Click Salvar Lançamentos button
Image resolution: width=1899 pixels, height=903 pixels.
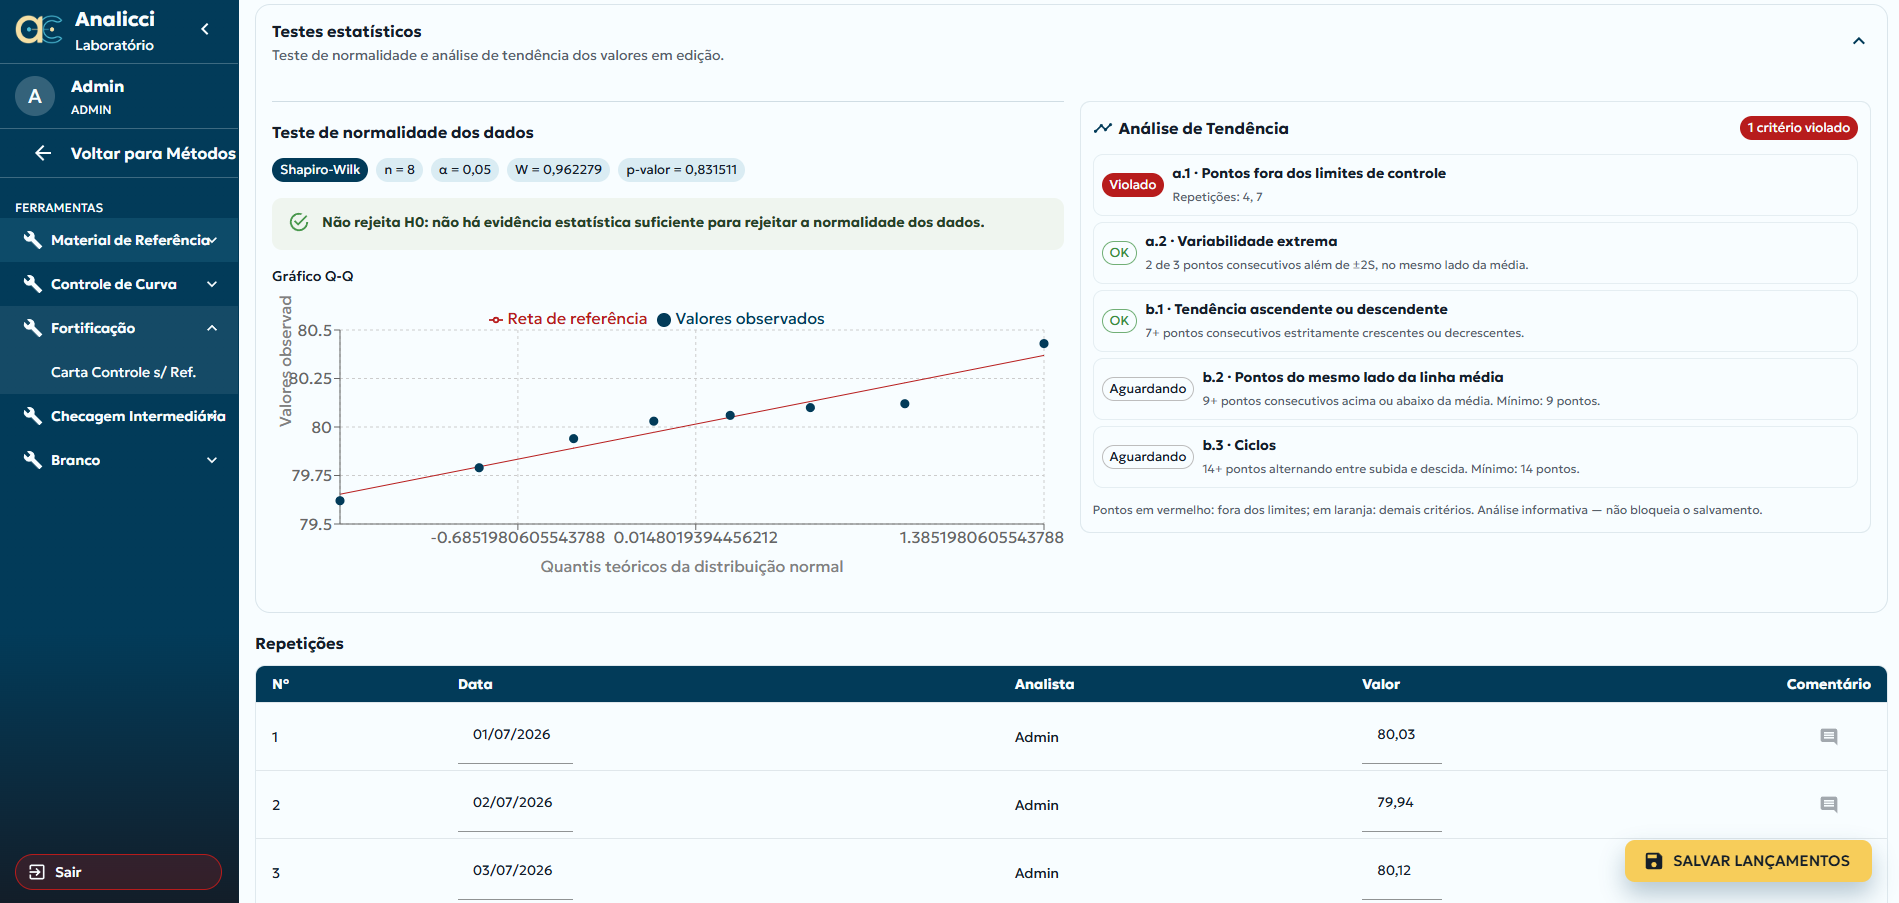coord(1748,861)
